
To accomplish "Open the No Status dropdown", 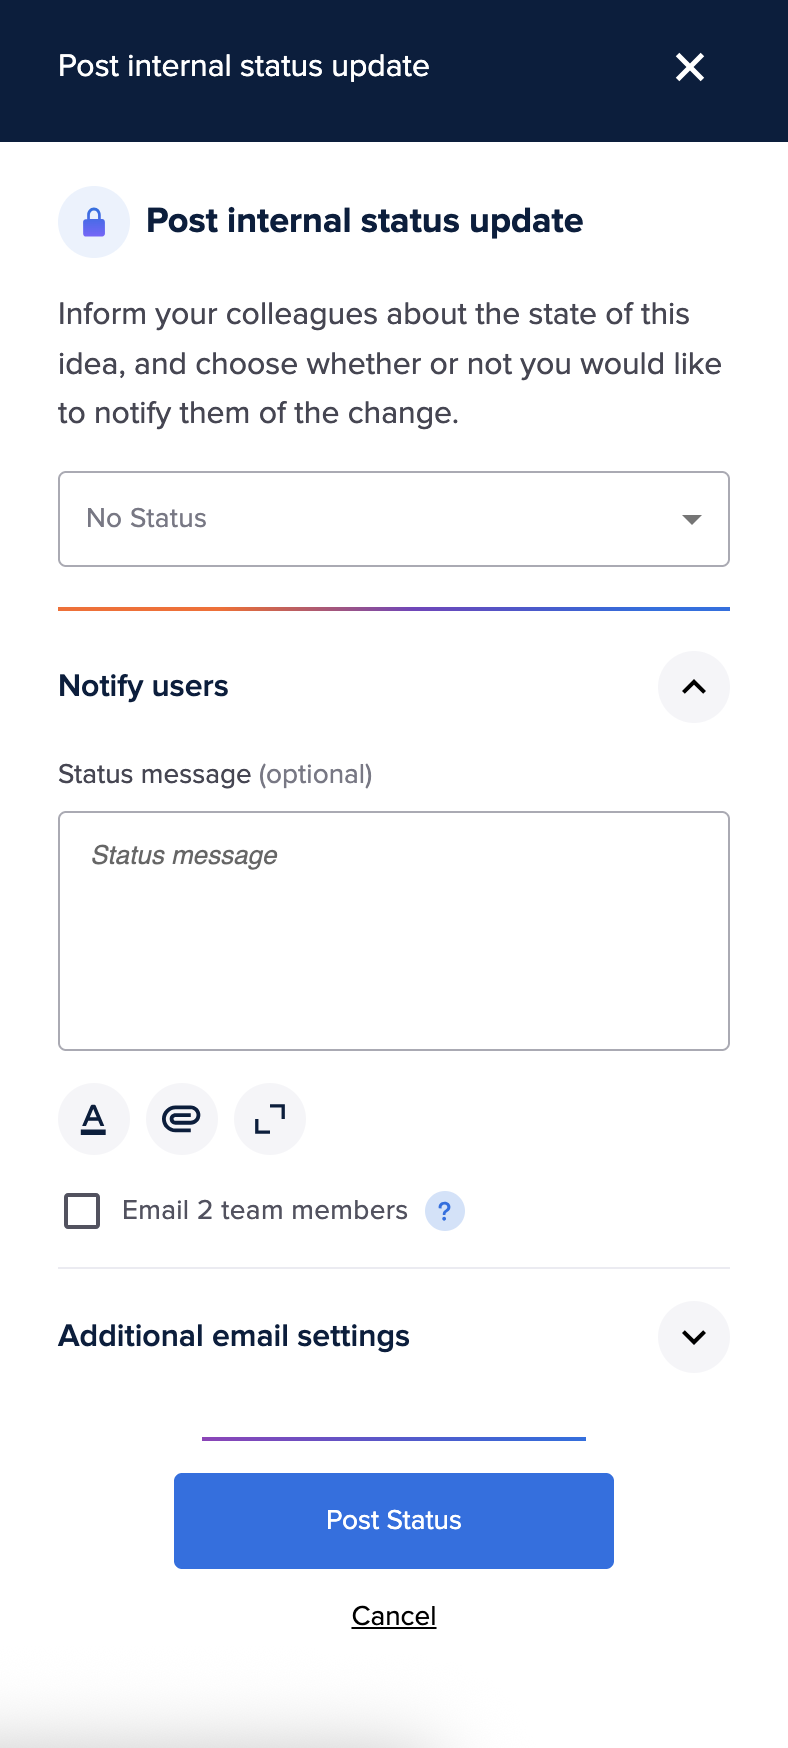I will point(394,519).
